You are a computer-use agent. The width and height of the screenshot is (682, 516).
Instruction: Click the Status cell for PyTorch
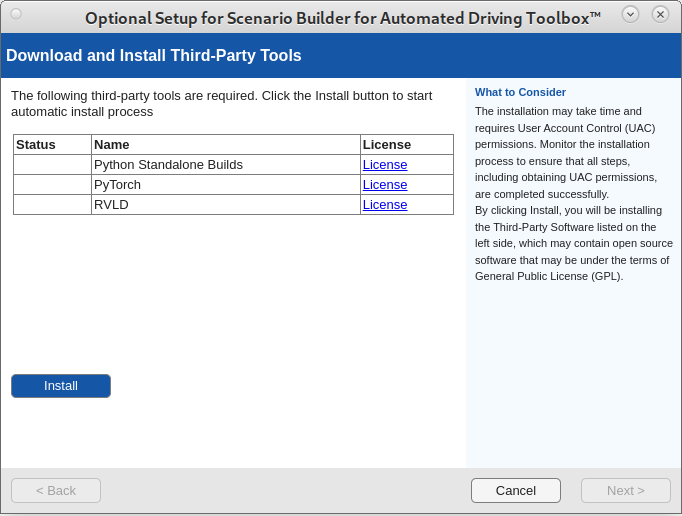click(x=52, y=185)
